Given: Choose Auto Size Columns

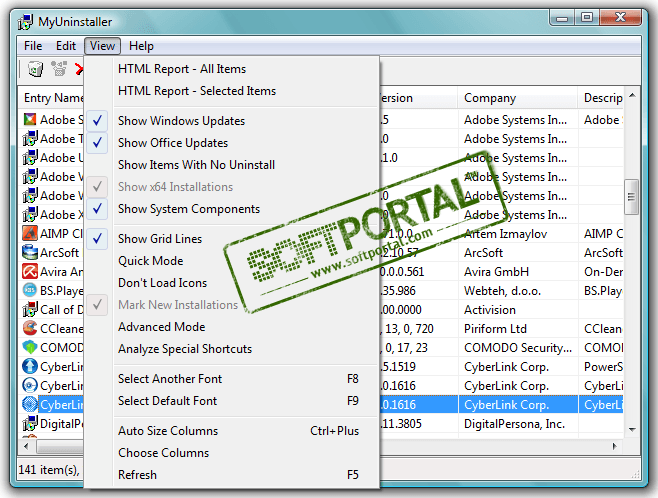Looking at the screenshot, I should pos(231,431).
